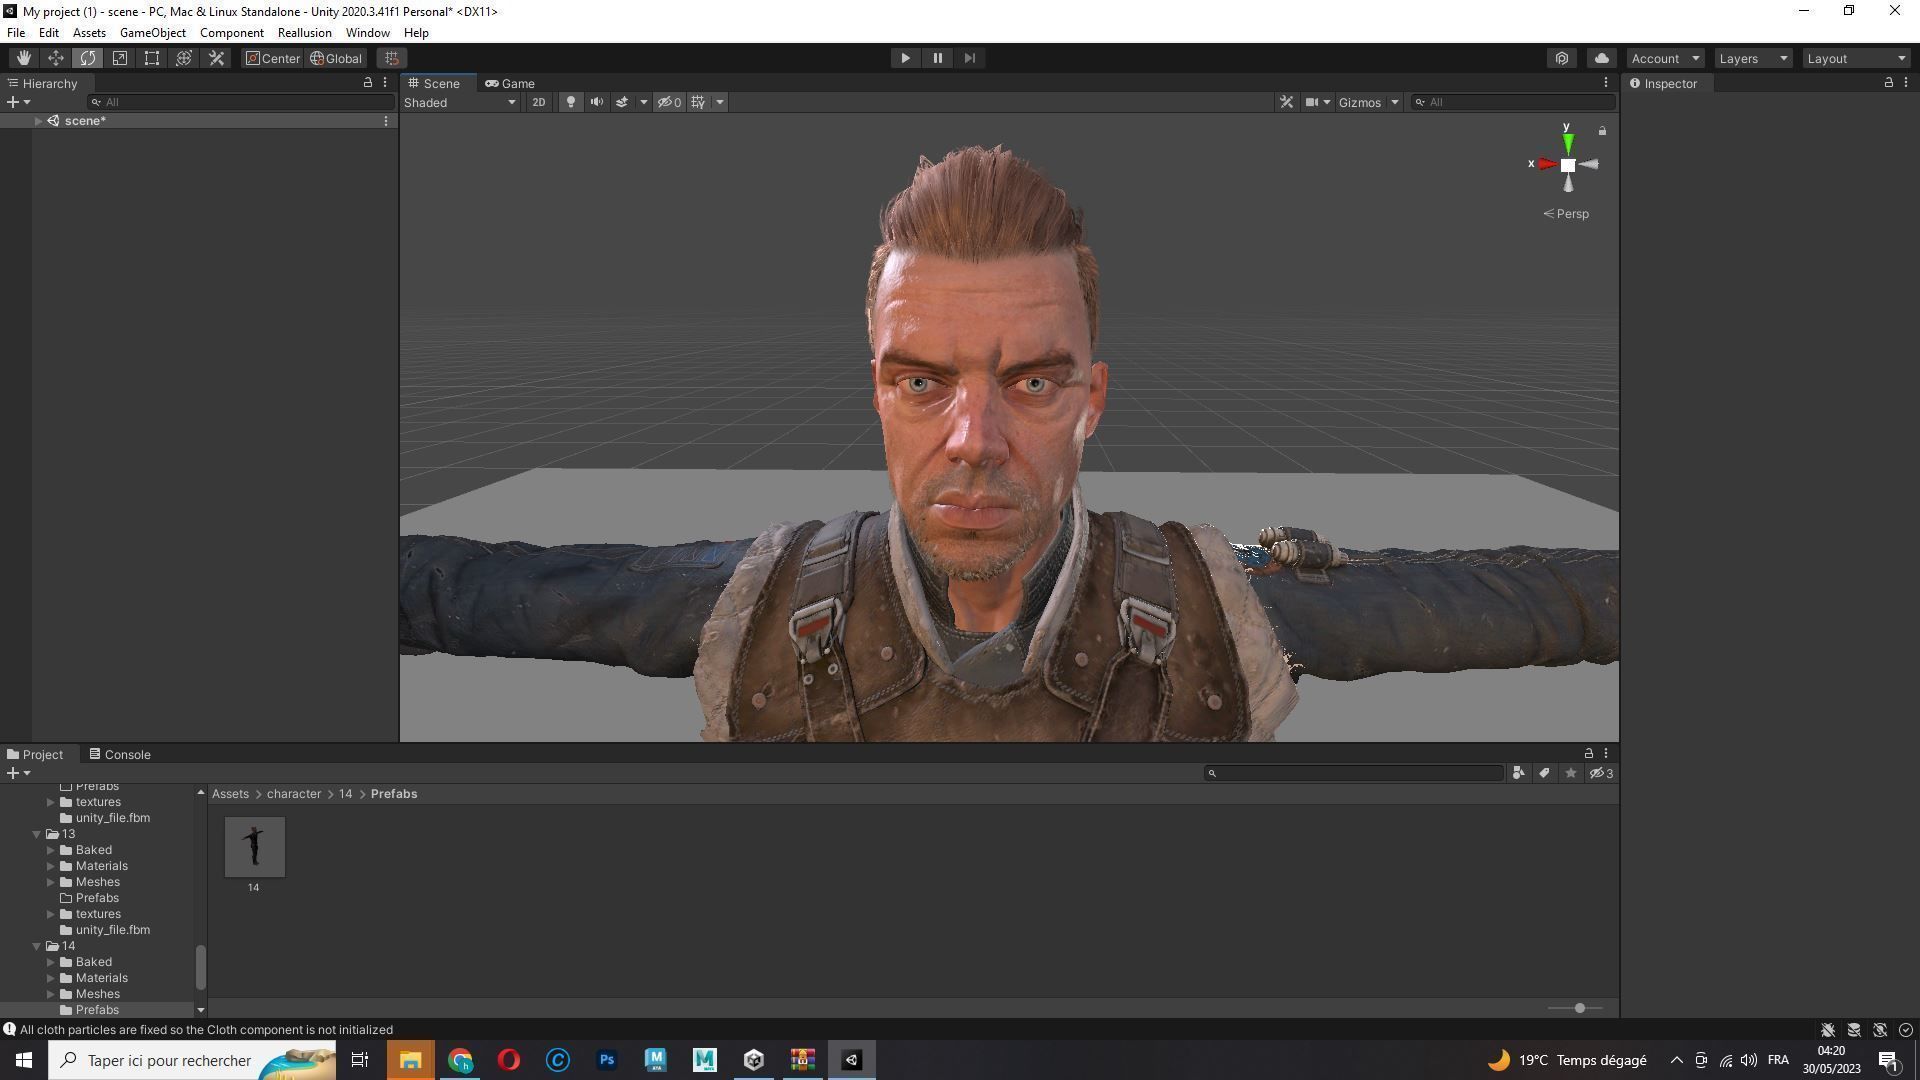Start Play mode
1920x1080 pixels.
(x=905, y=58)
